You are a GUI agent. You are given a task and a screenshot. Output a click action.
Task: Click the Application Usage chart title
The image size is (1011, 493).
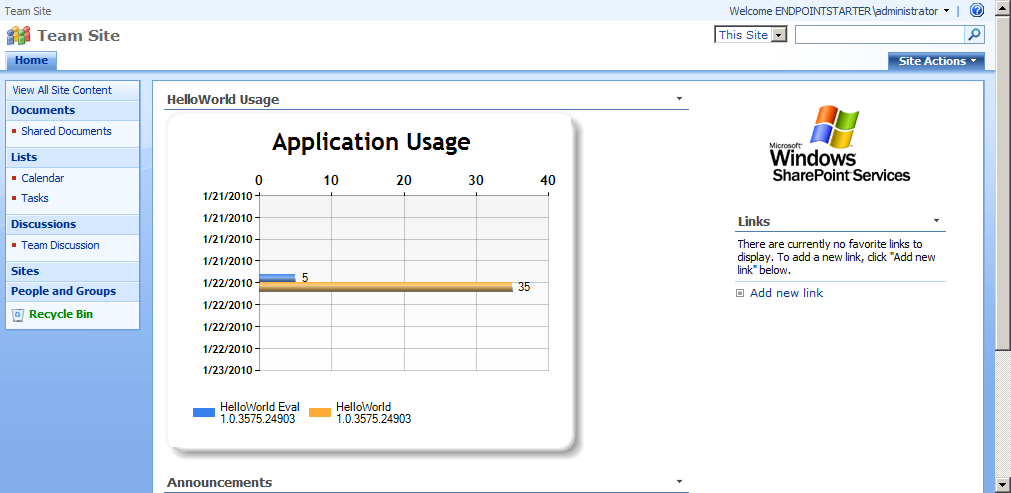pyautogui.click(x=371, y=142)
